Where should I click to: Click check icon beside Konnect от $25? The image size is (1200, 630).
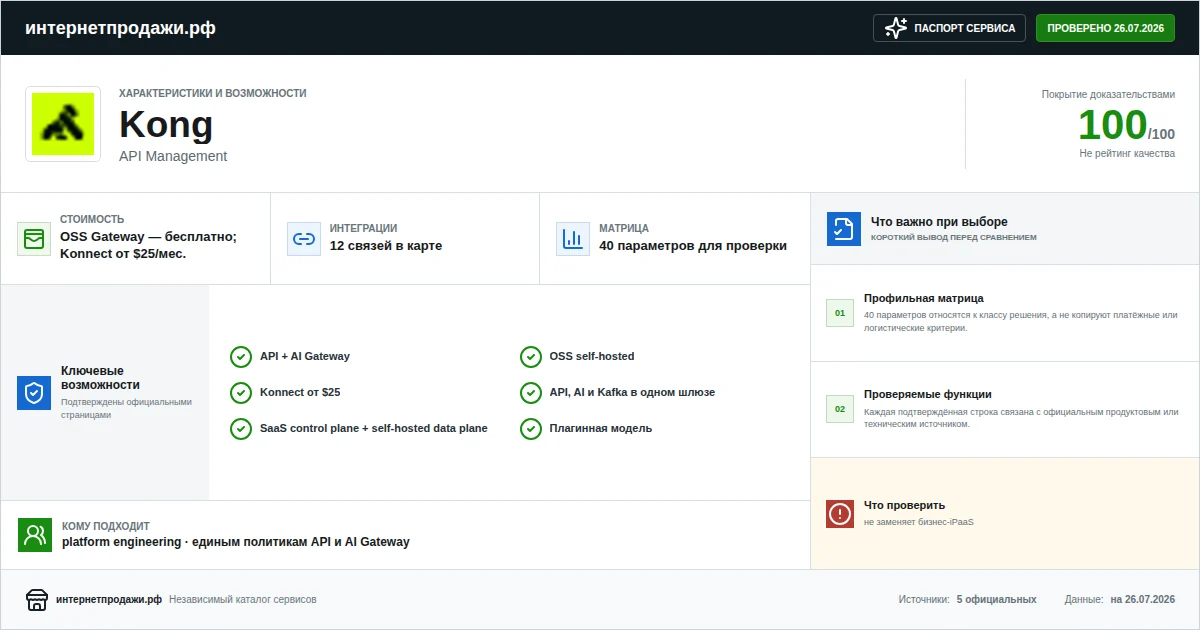click(241, 393)
